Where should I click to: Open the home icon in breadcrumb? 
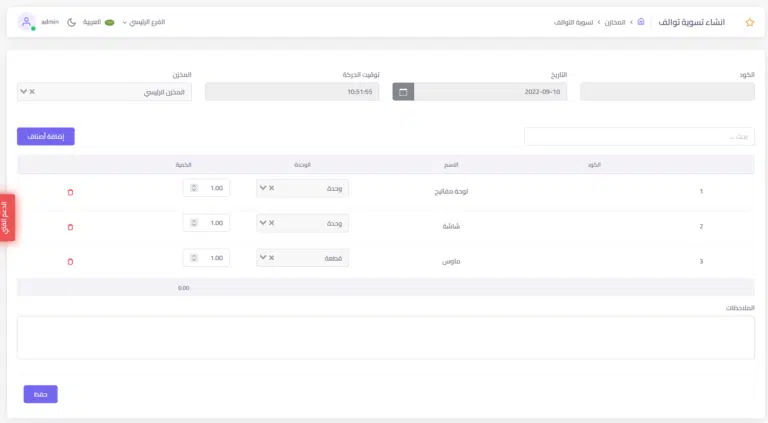click(641, 22)
